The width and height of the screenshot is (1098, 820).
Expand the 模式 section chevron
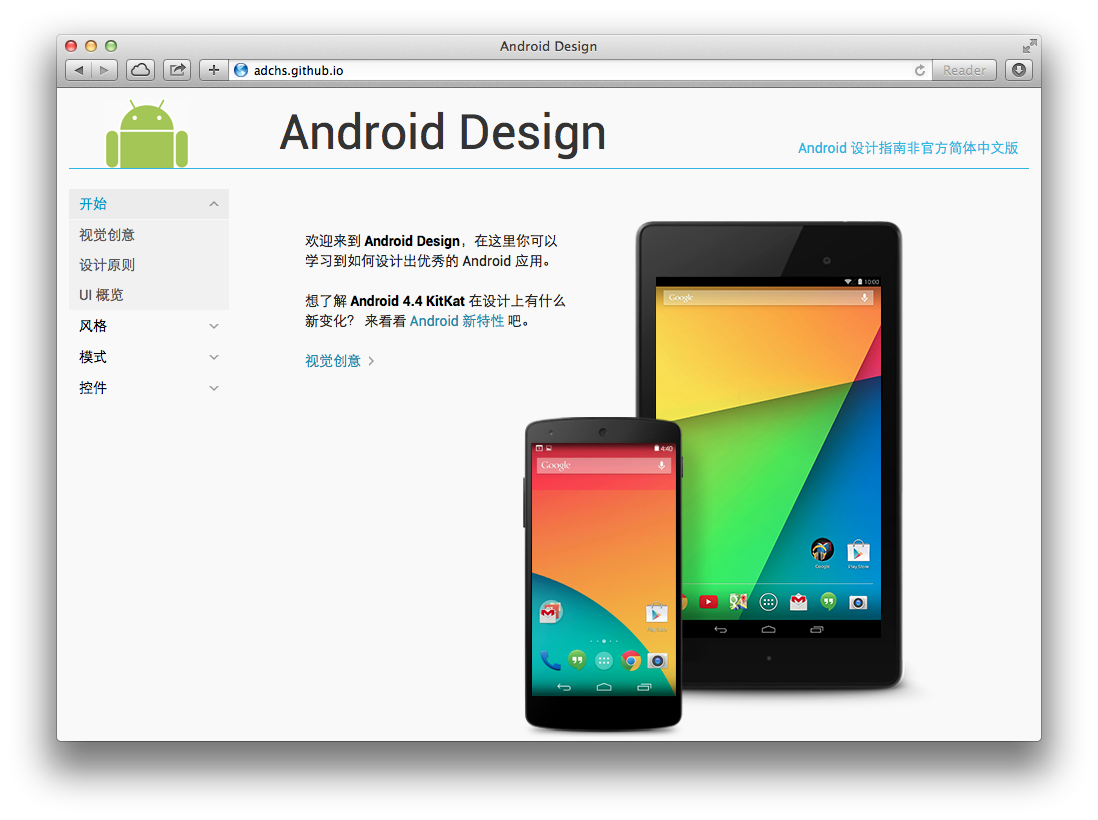[x=214, y=357]
